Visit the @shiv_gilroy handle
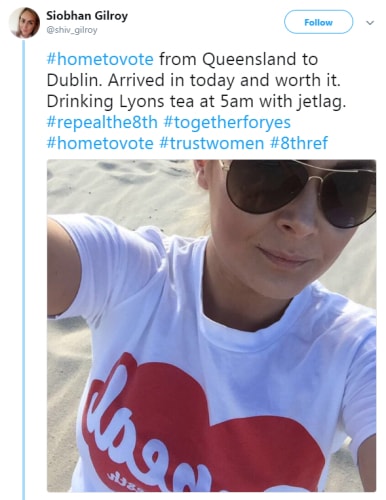 [x=72, y=30]
